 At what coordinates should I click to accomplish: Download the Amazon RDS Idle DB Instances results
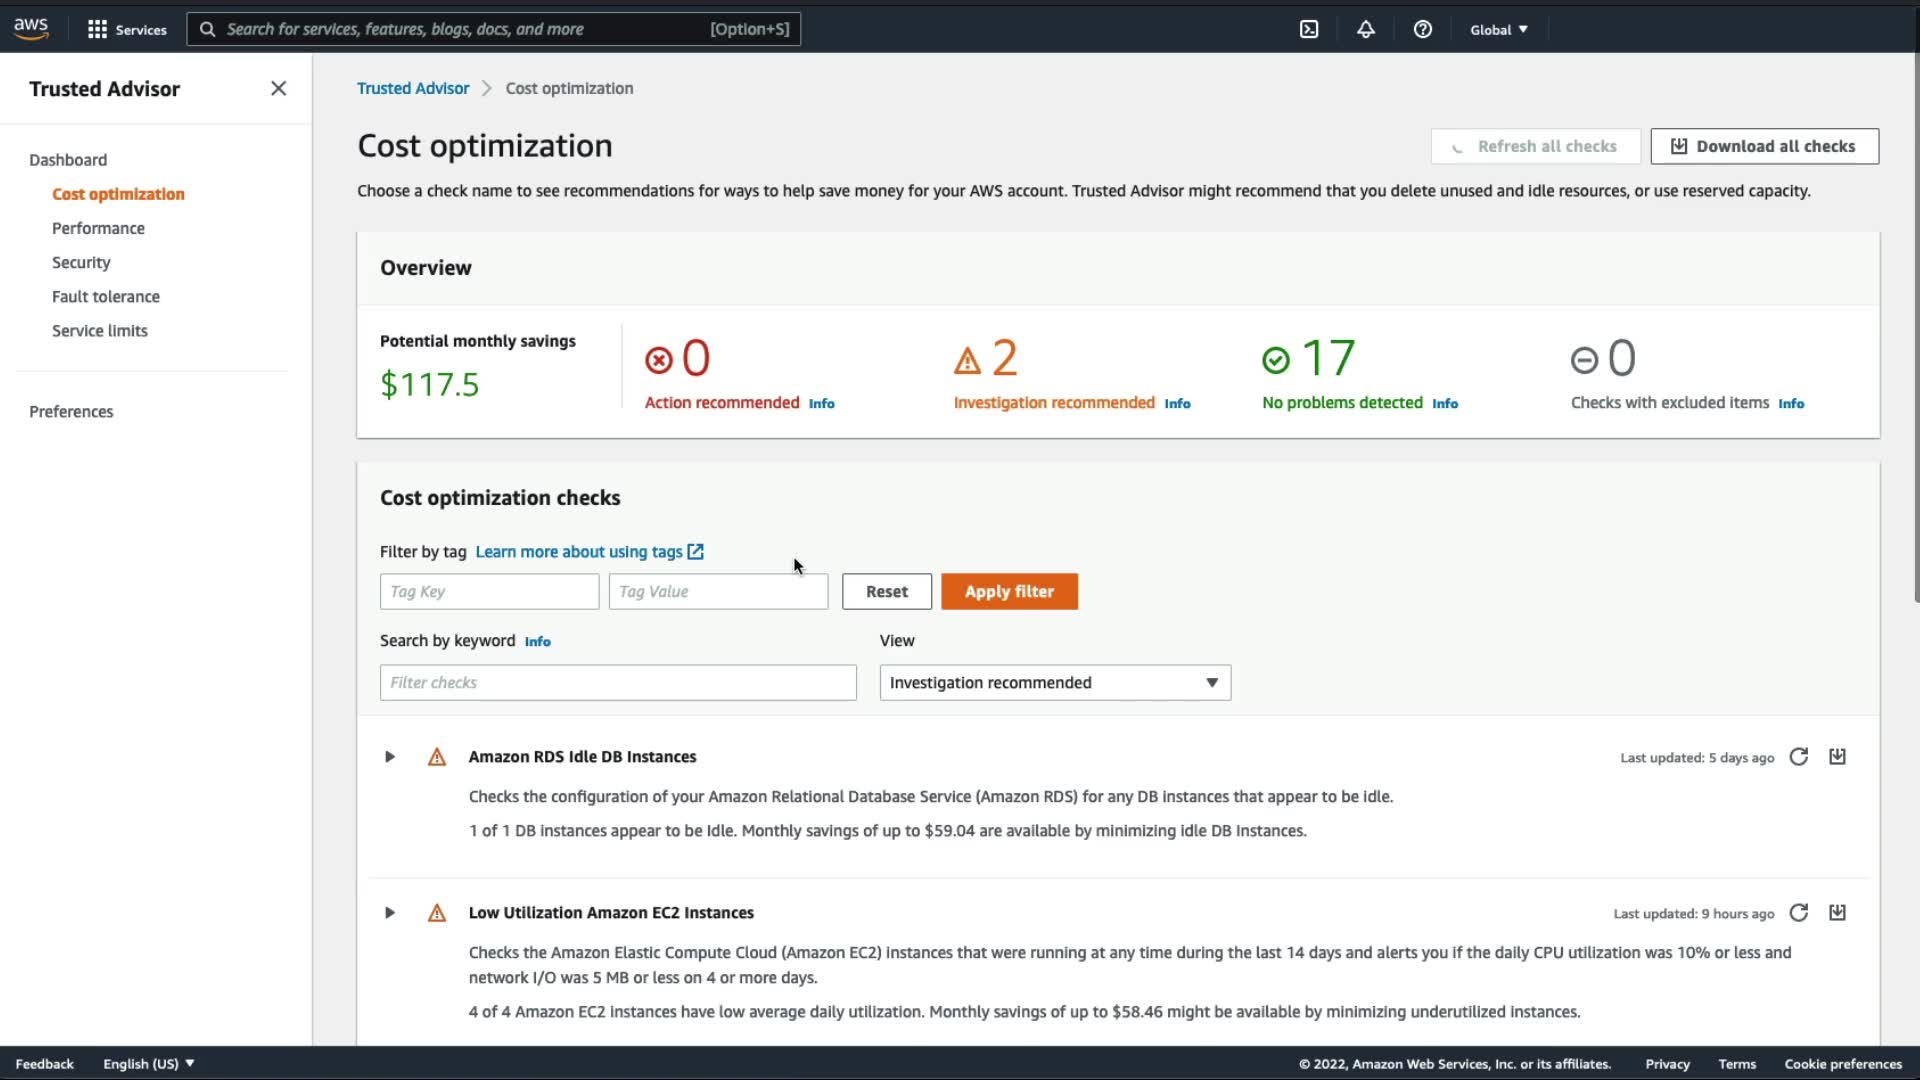tap(1837, 757)
